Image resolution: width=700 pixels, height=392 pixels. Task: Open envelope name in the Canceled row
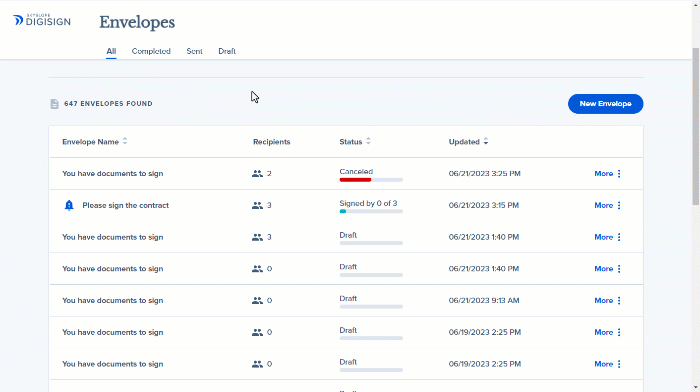(112, 174)
